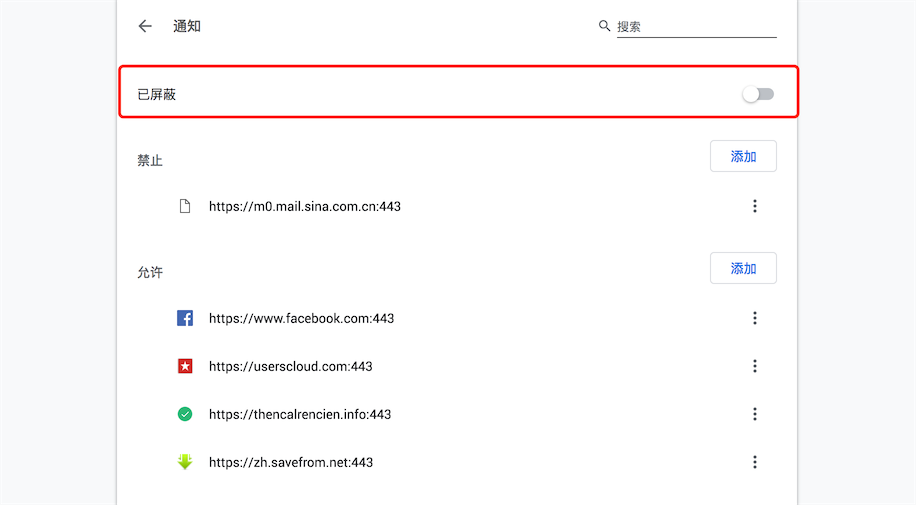Add a site to the 允许 list
This screenshot has height=505, width=916.
pyautogui.click(x=743, y=268)
